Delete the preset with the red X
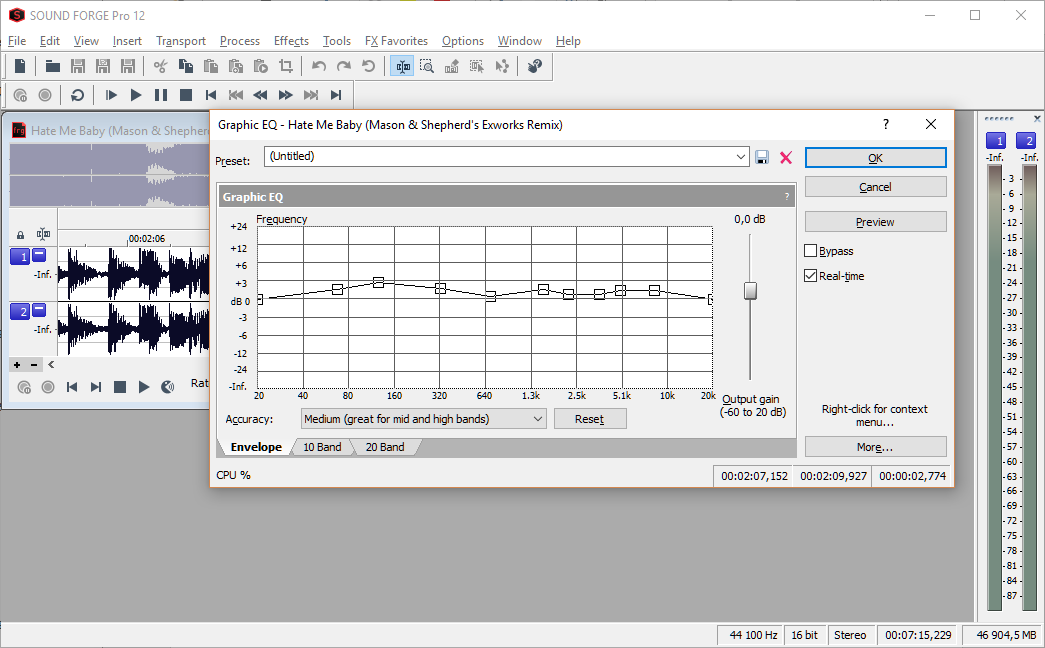Image resolution: width=1045 pixels, height=648 pixels. click(786, 157)
